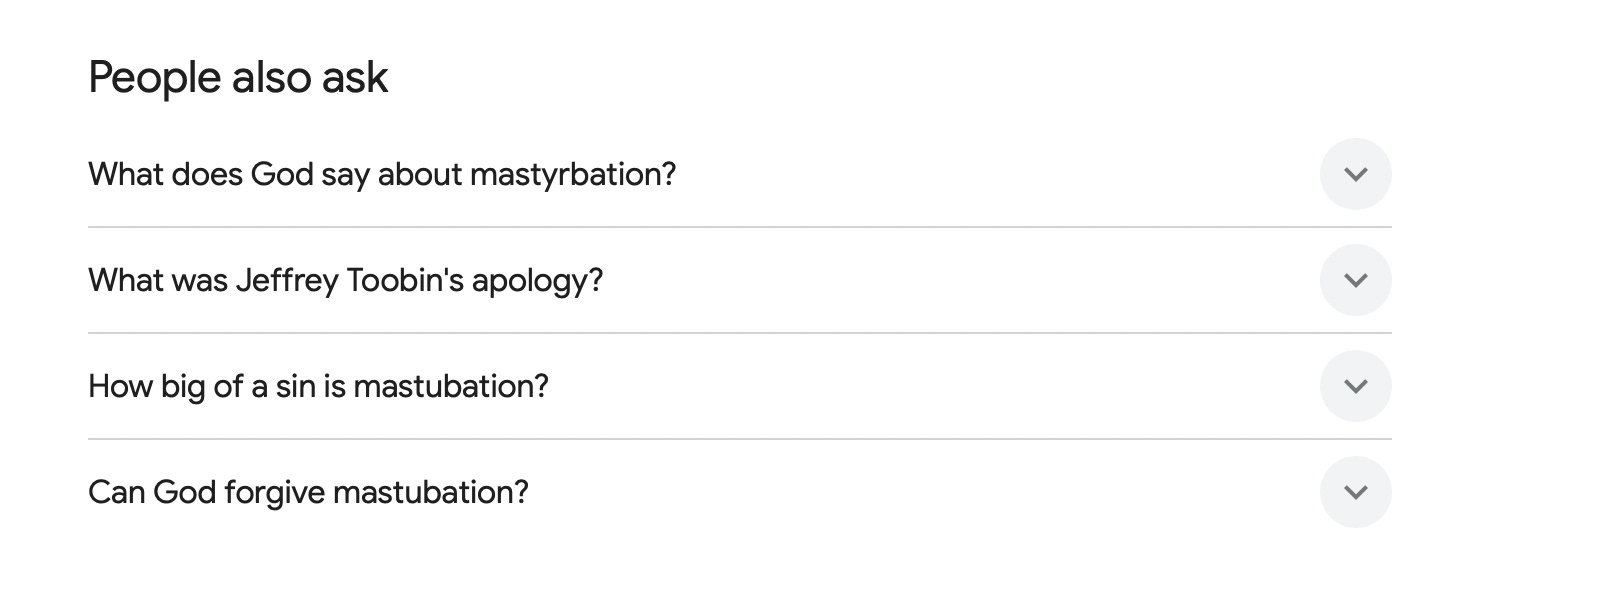1610x608 pixels.
Task: Click the 'Can God forgive' question text
Action: coord(308,493)
